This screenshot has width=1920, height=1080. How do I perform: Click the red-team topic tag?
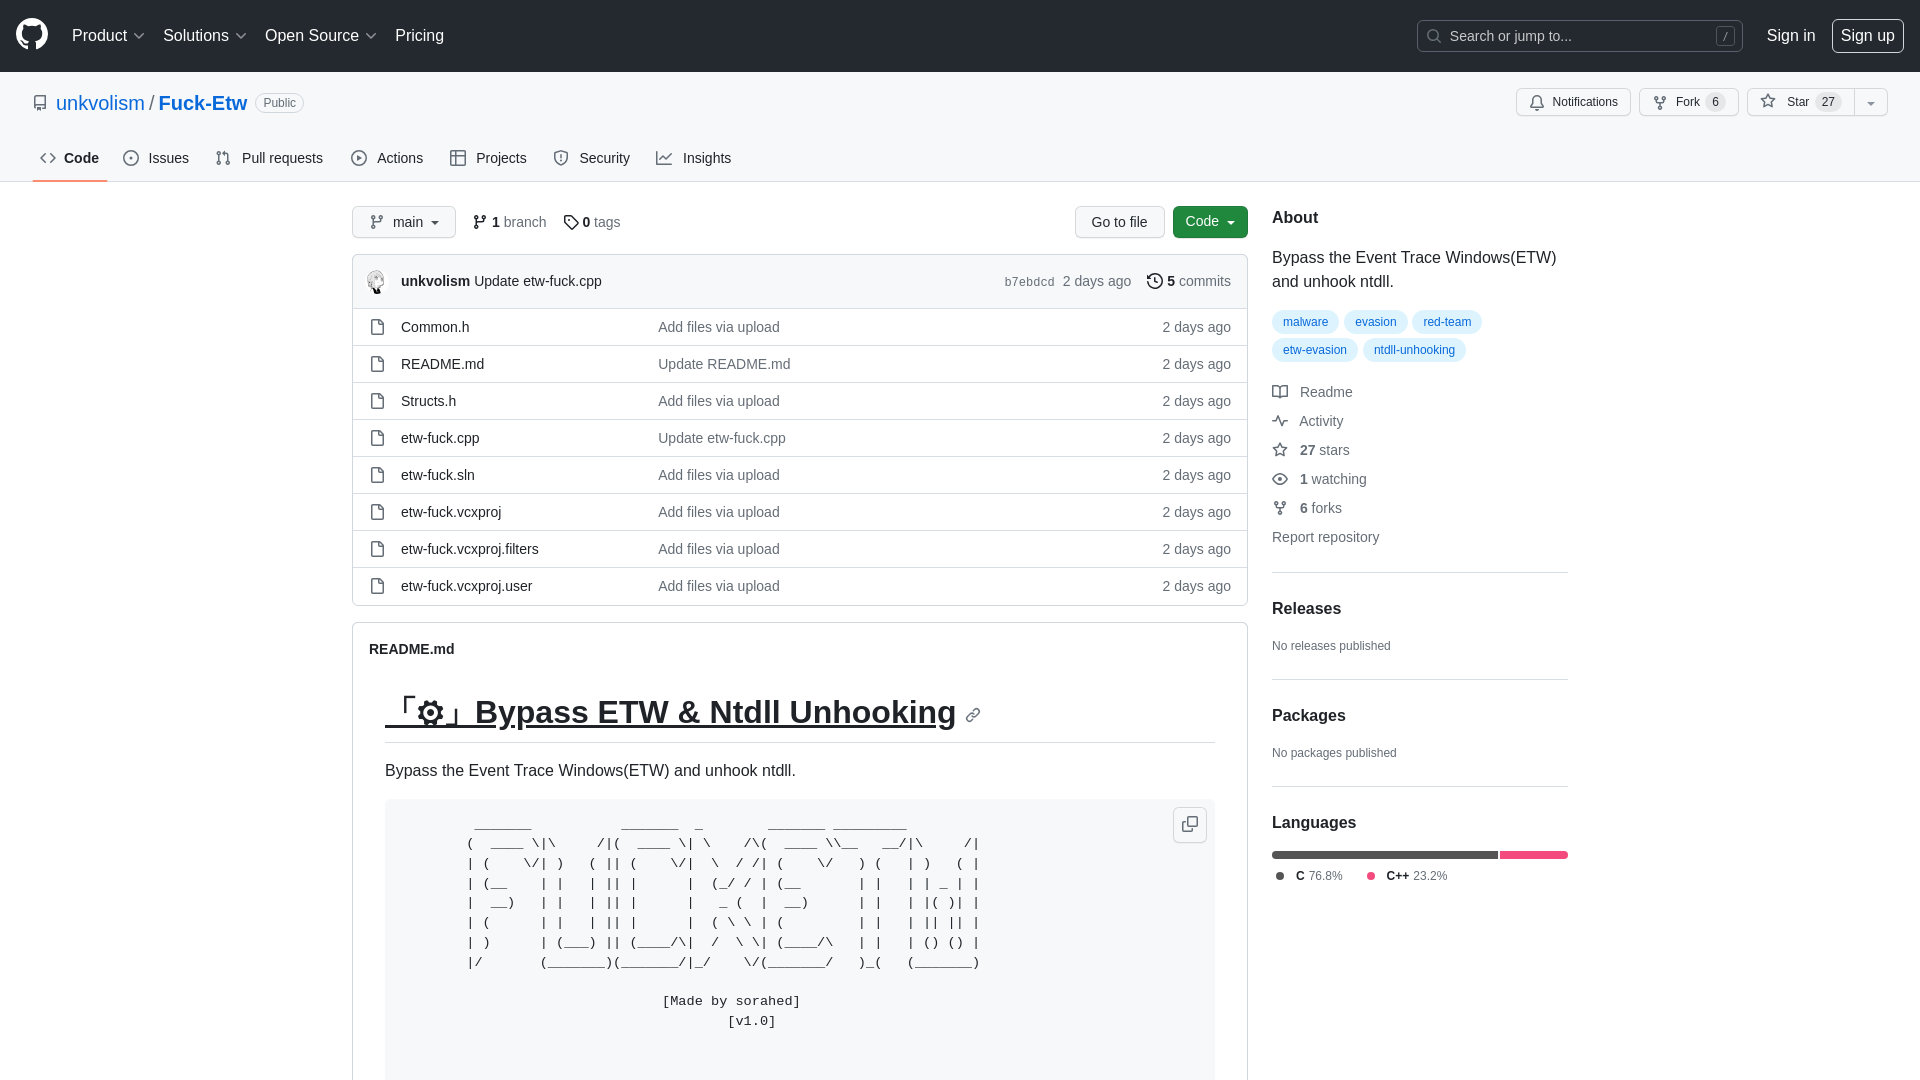(1447, 322)
